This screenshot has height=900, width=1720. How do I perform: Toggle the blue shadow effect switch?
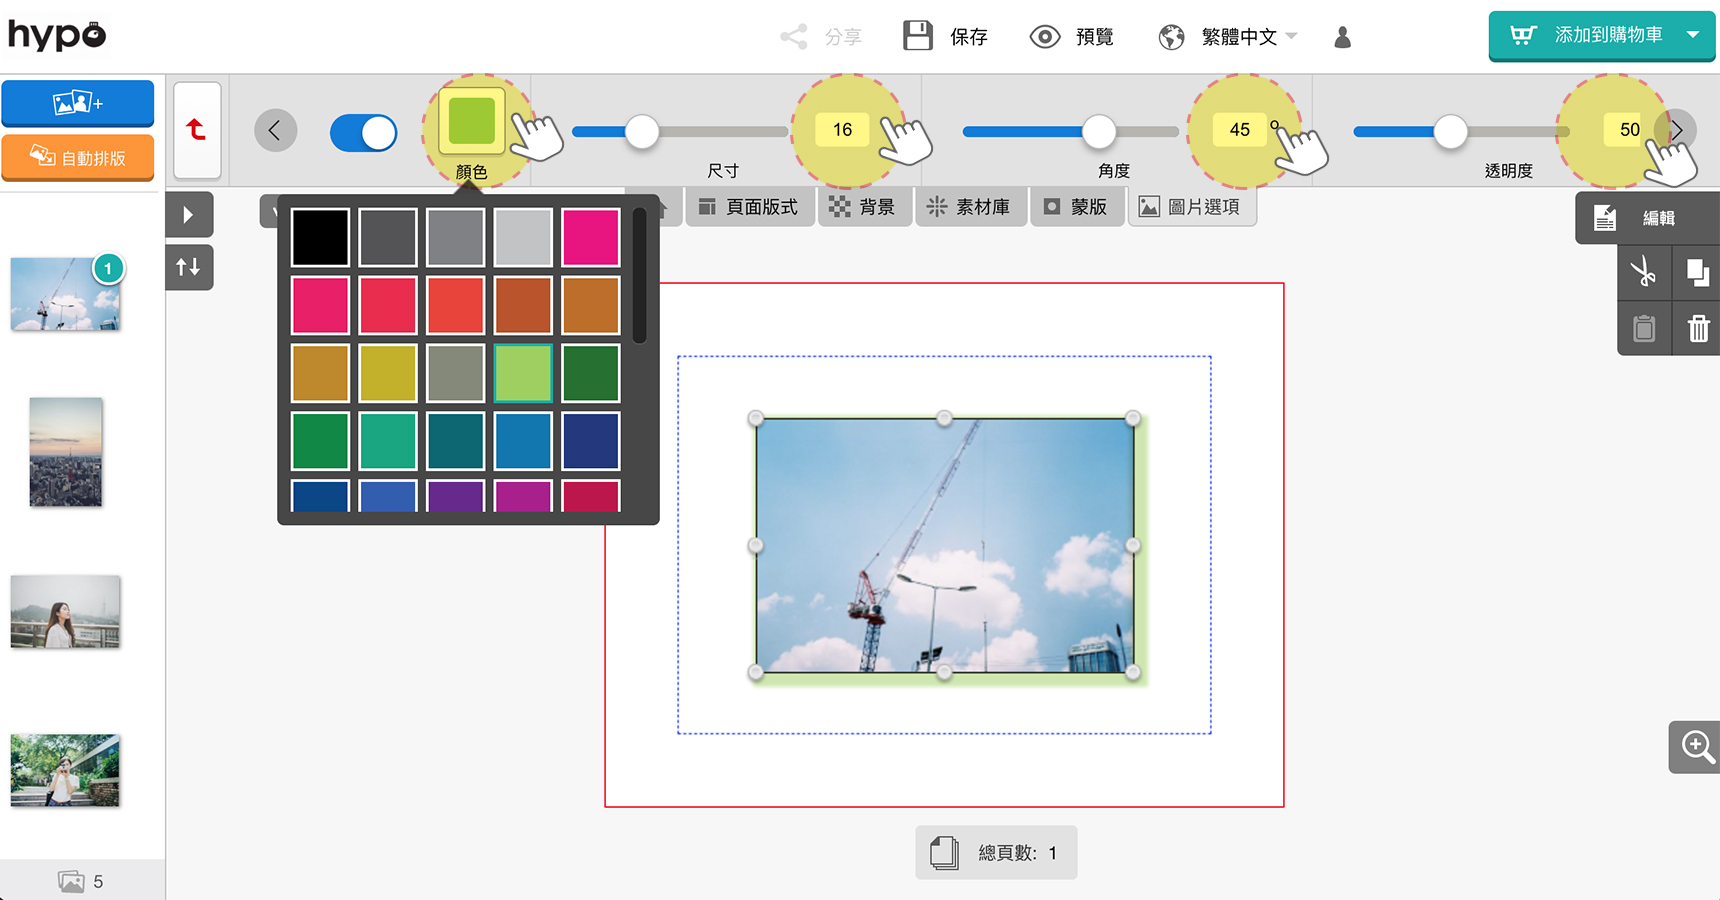363,132
